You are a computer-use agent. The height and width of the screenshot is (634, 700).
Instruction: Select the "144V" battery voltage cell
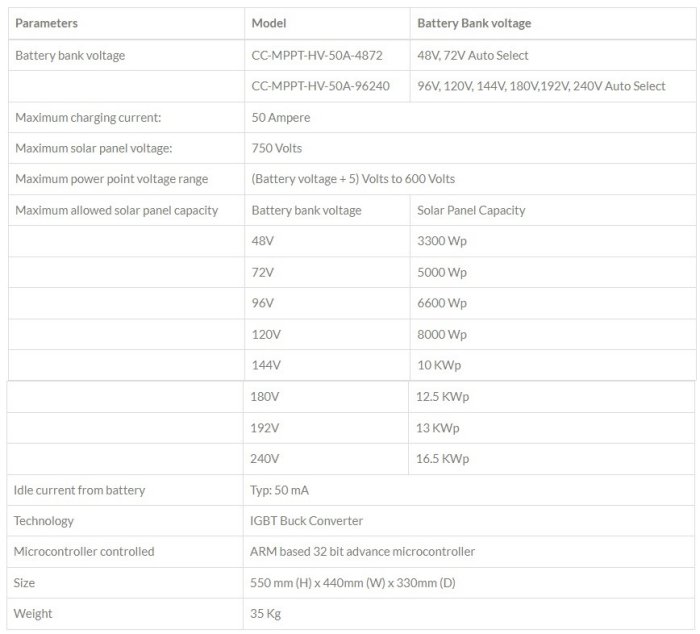(266, 365)
